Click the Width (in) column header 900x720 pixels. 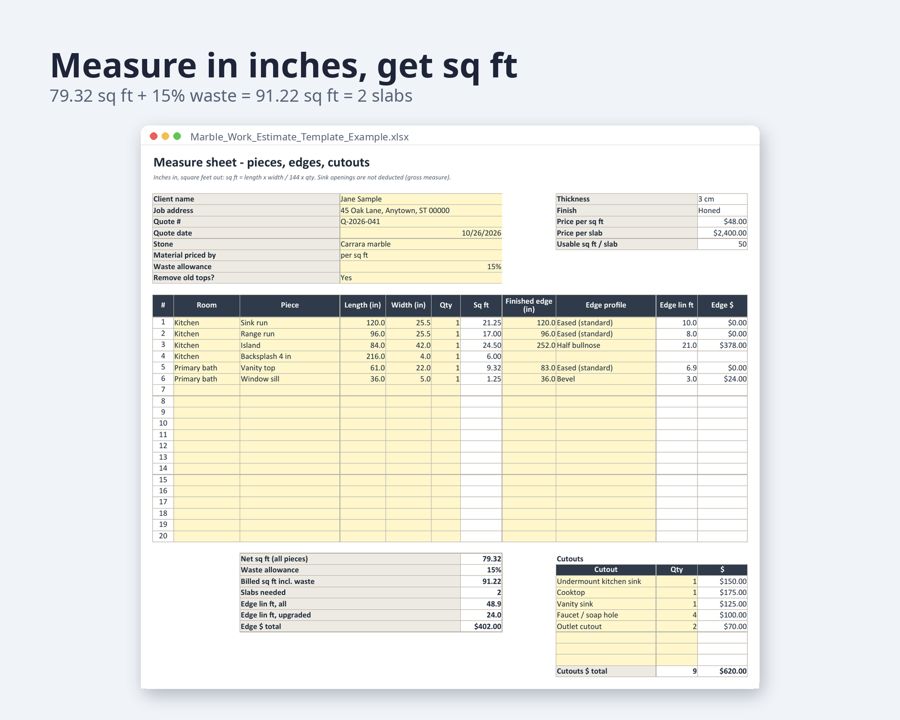408,305
